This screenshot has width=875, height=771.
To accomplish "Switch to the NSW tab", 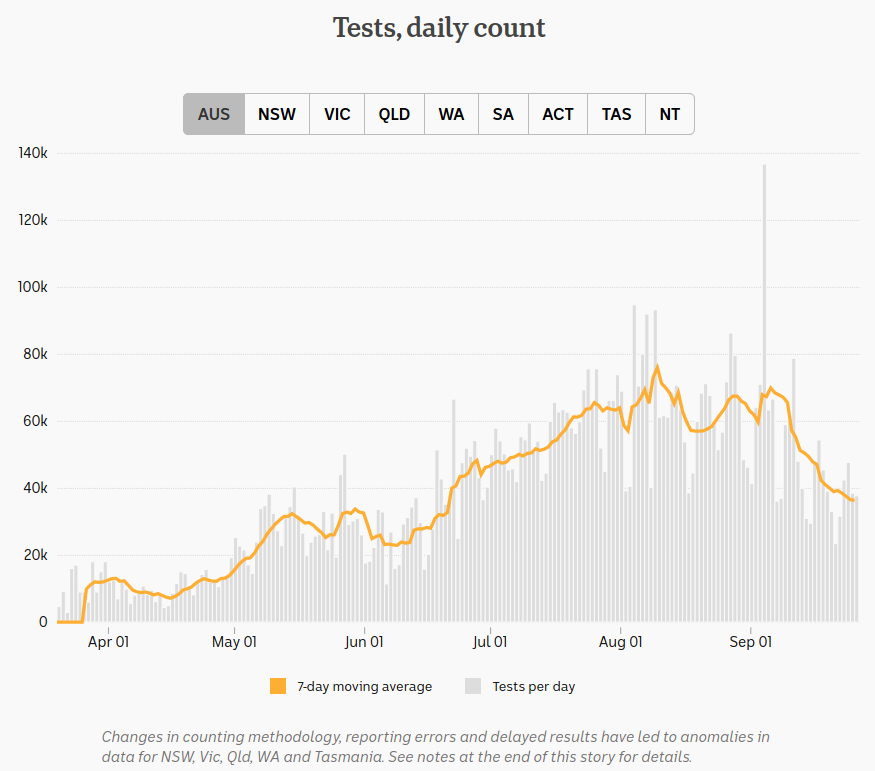I will (x=277, y=114).
